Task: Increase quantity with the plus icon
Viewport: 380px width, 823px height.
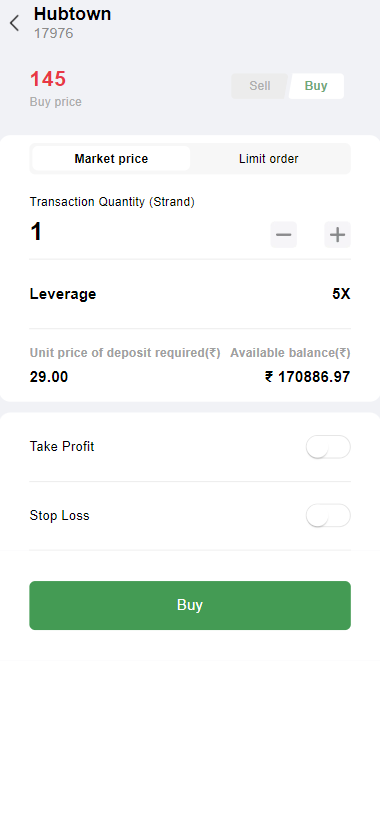Action: pos(337,235)
